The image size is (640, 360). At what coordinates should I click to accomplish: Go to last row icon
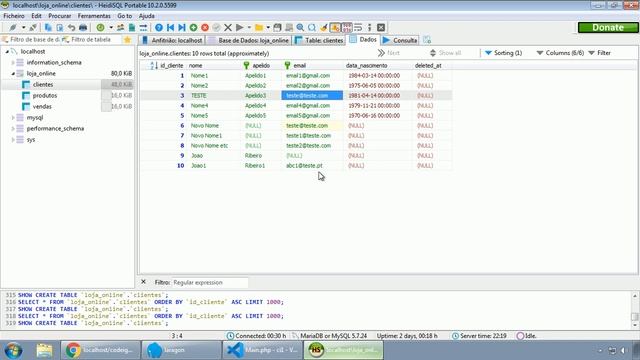point(182,27)
